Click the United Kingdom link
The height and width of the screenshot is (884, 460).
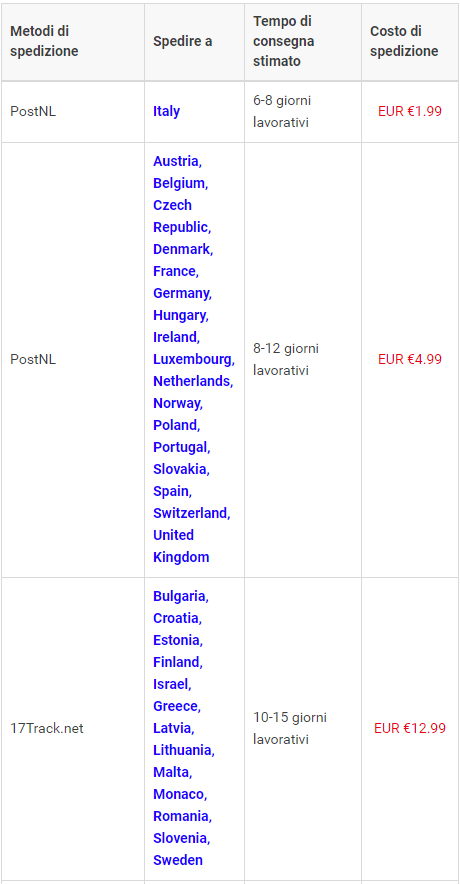pyautogui.click(x=181, y=546)
